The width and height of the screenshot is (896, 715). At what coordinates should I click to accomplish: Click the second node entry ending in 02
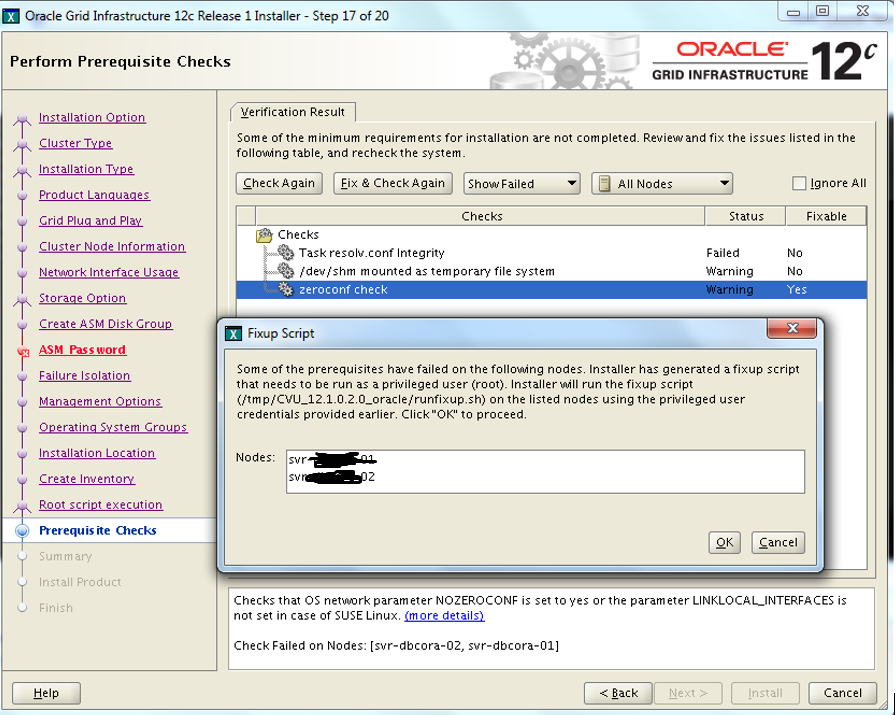coord(332,477)
